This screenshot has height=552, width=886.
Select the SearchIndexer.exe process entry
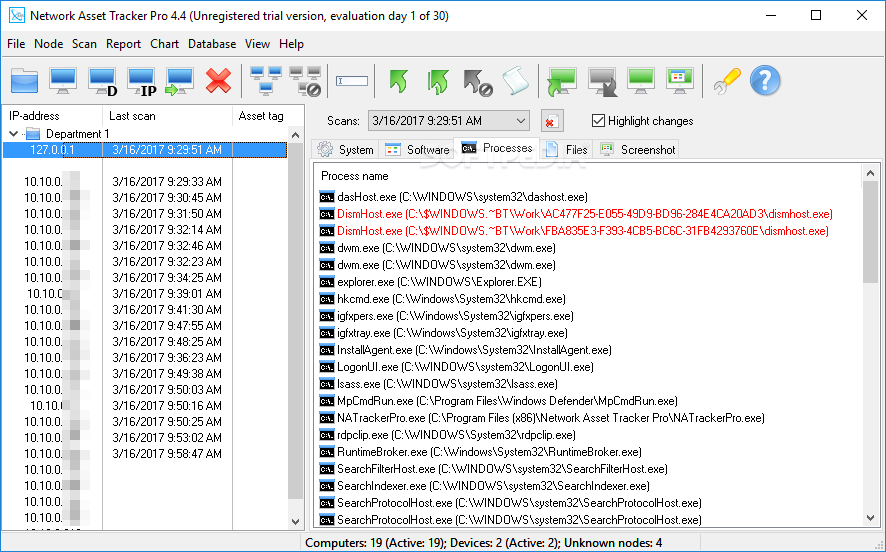pos(484,485)
